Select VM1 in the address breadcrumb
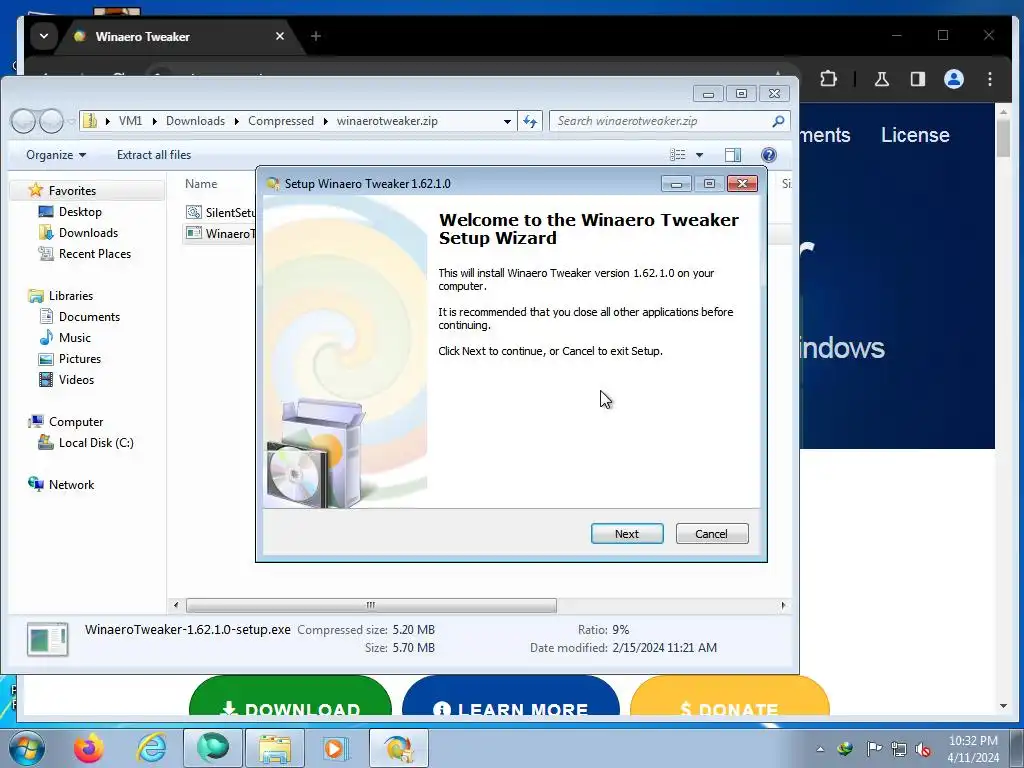The height and width of the screenshot is (768, 1024). click(131, 121)
